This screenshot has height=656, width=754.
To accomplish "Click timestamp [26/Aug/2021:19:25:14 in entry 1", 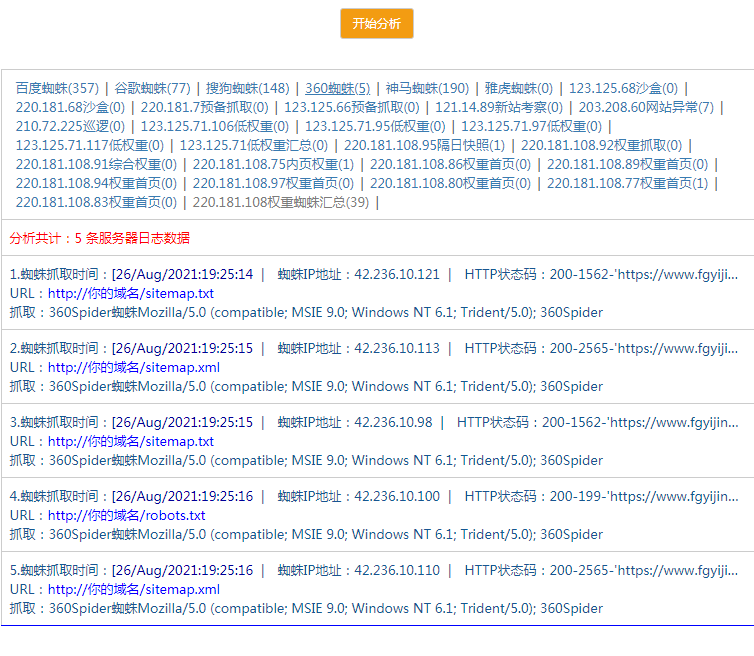I will 182,275.
